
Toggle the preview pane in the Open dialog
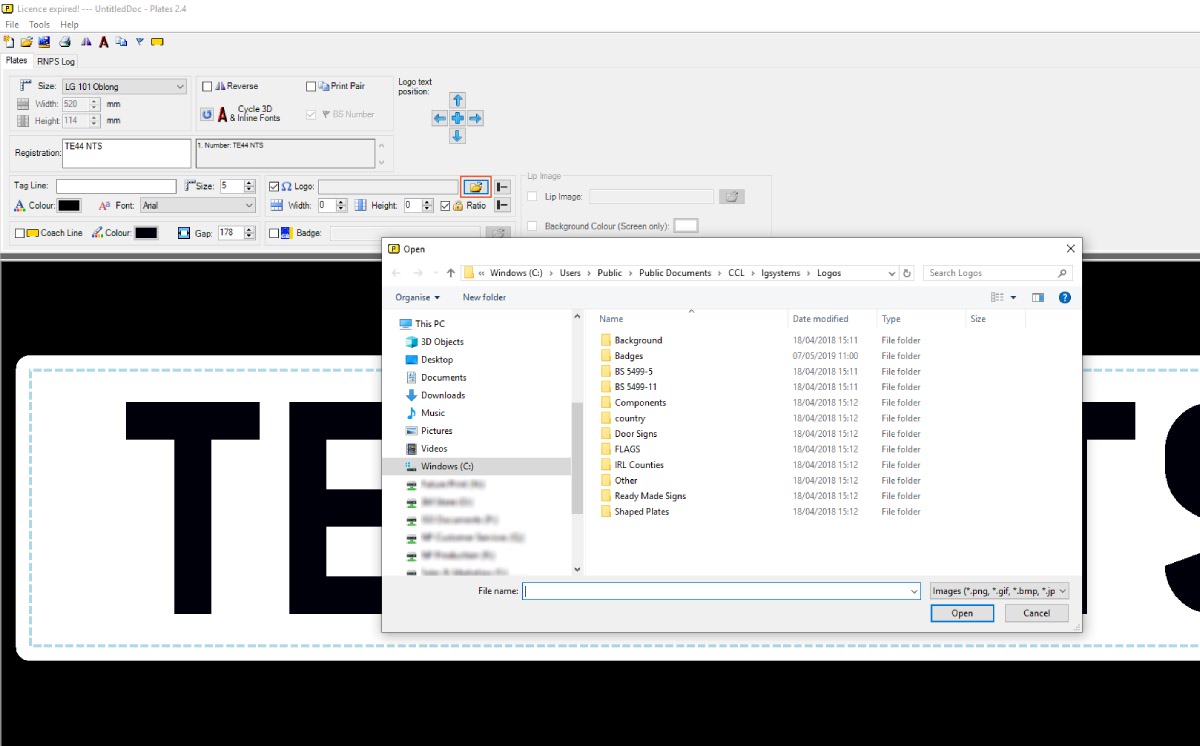[x=1038, y=297]
